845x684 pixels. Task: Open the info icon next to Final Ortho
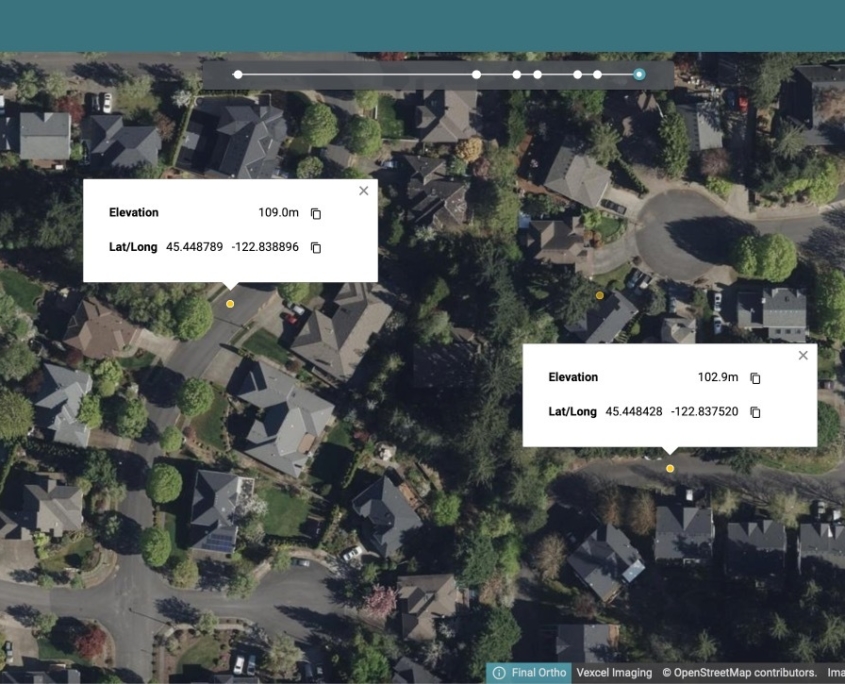click(499, 672)
